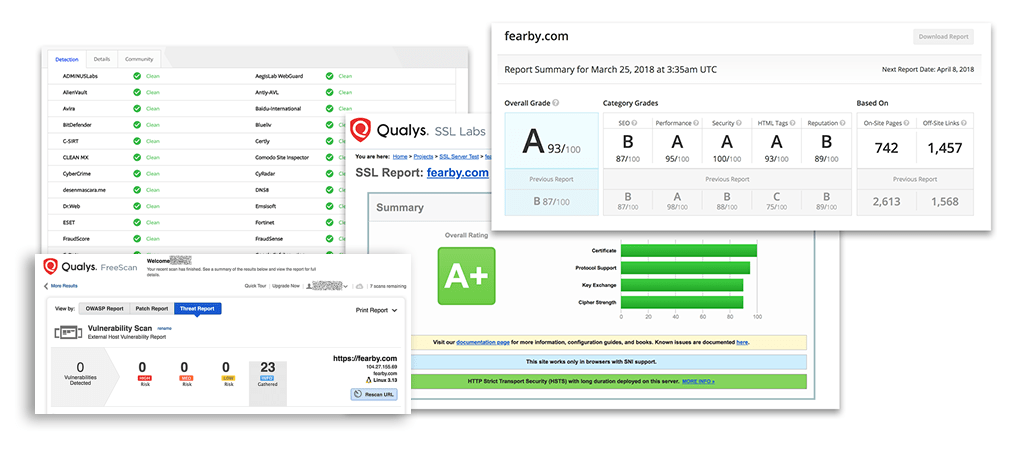Click the info icon next to Performance
This screenshot has width=1016, height=450.
coord(696,123)
